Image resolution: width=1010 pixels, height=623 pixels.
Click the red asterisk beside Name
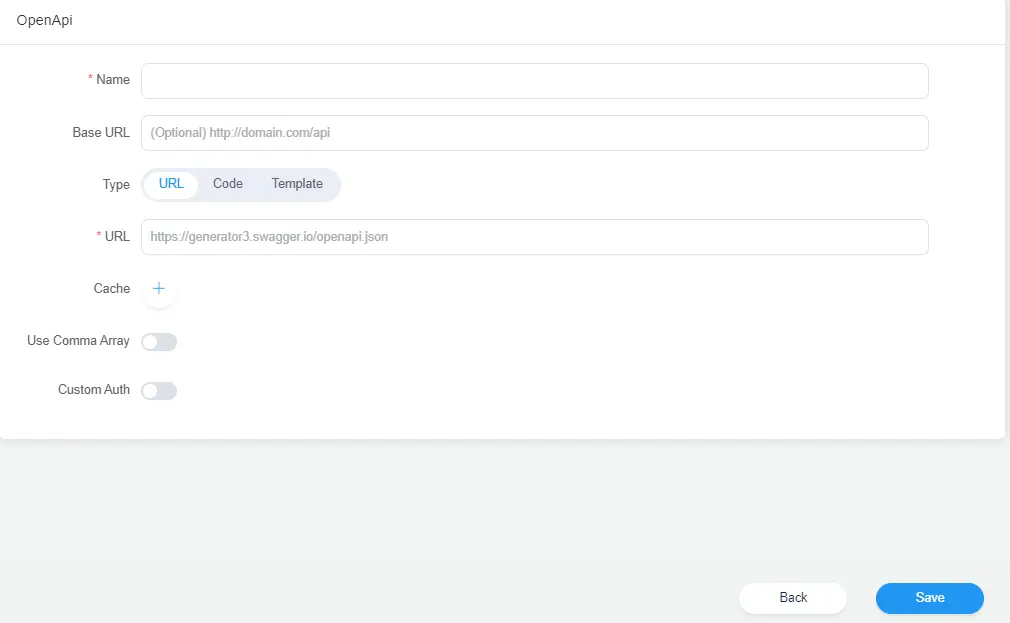[91, 80]
